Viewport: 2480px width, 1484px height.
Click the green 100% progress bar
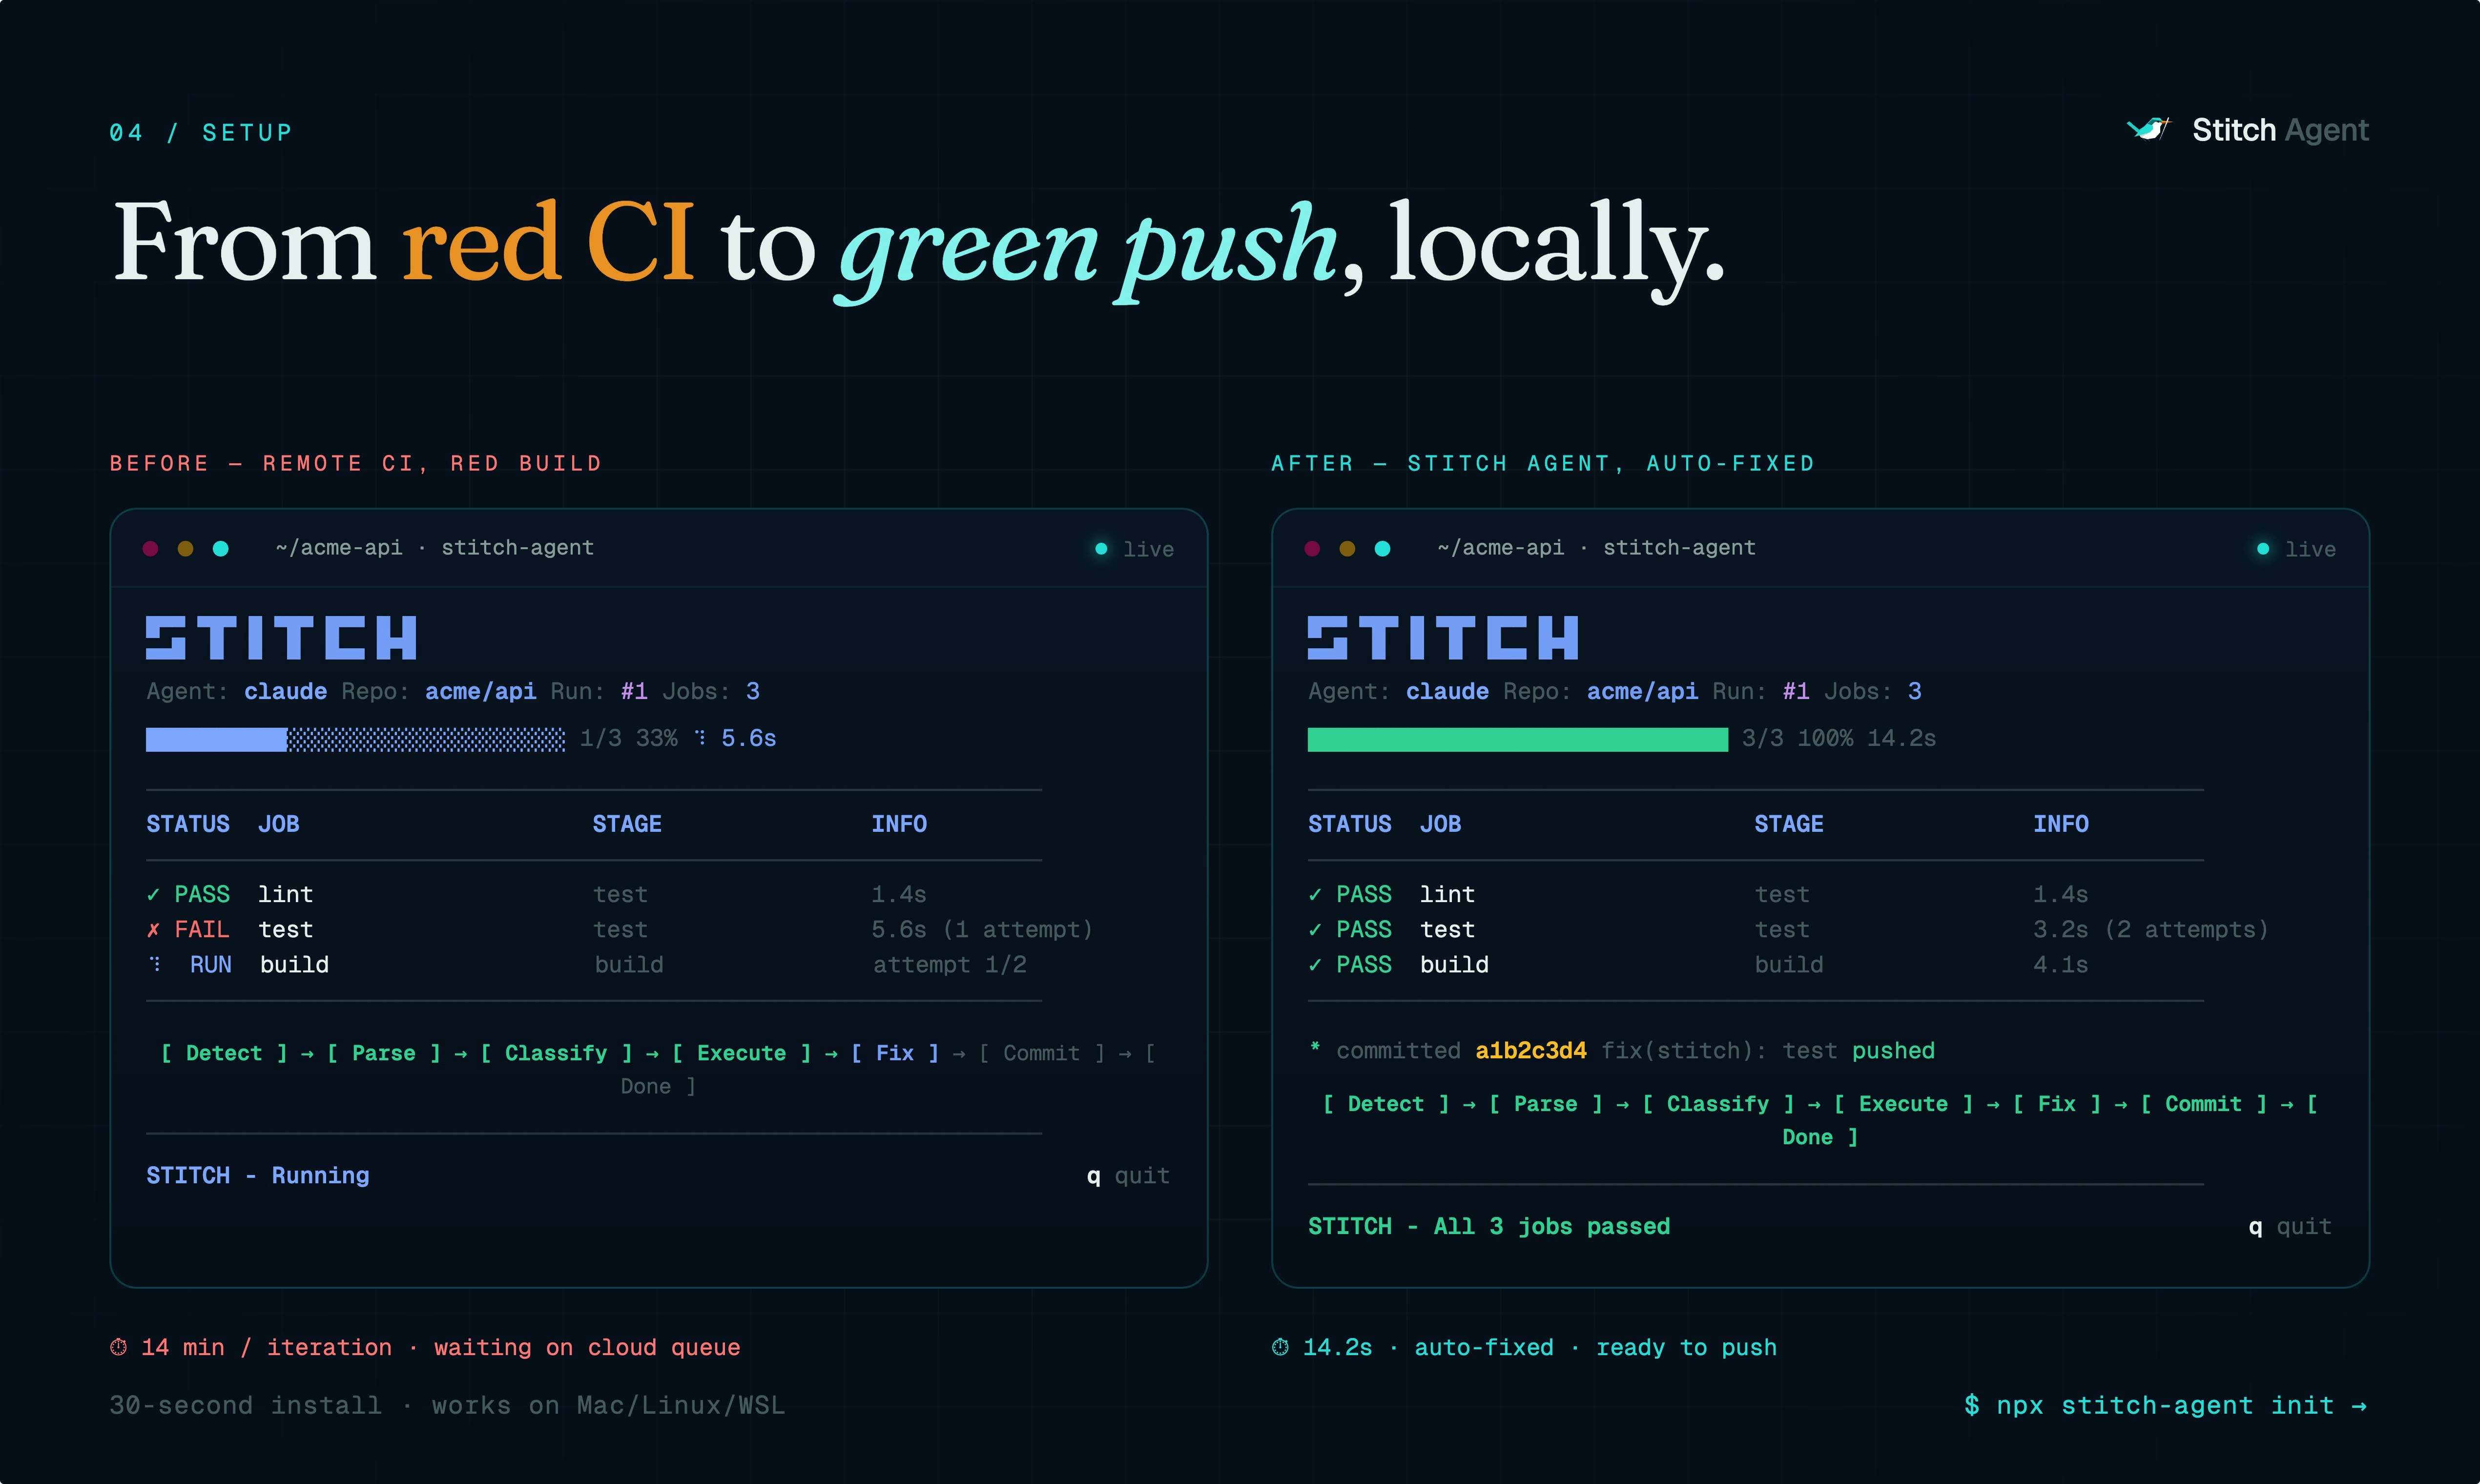click(x=1518, y=739)
